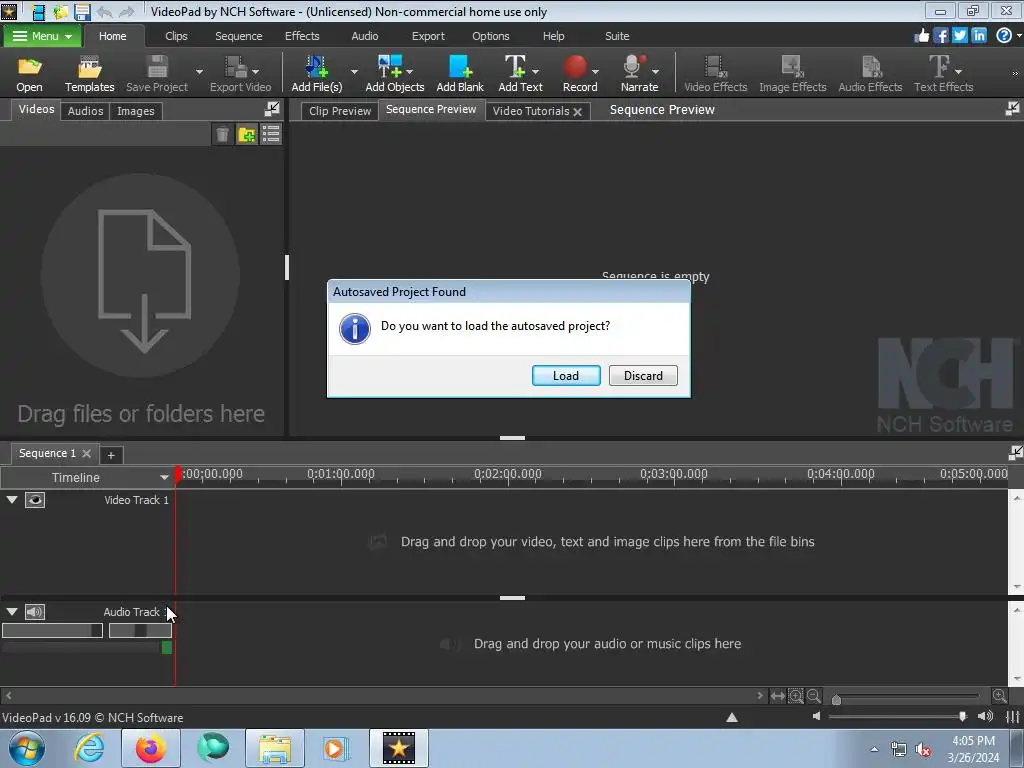This screenshot has height=768, width=1024.
Task: Click the timeline zoom out magnifier
Action: (814, 696)
